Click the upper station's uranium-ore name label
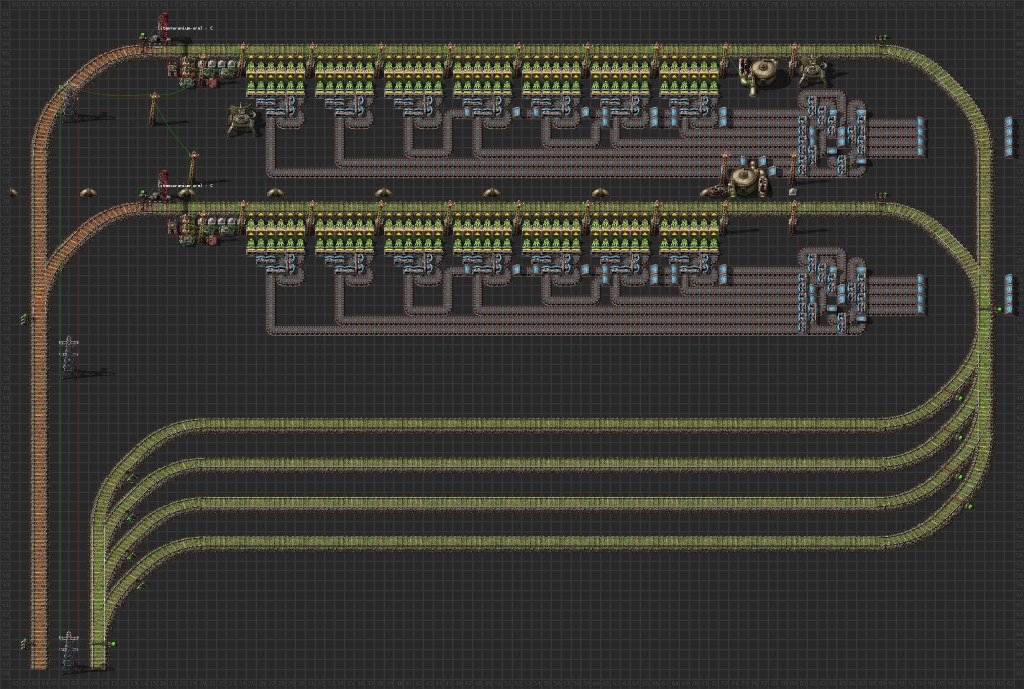1024x689 pixels. pyautogui.click(x=185, y=29)
